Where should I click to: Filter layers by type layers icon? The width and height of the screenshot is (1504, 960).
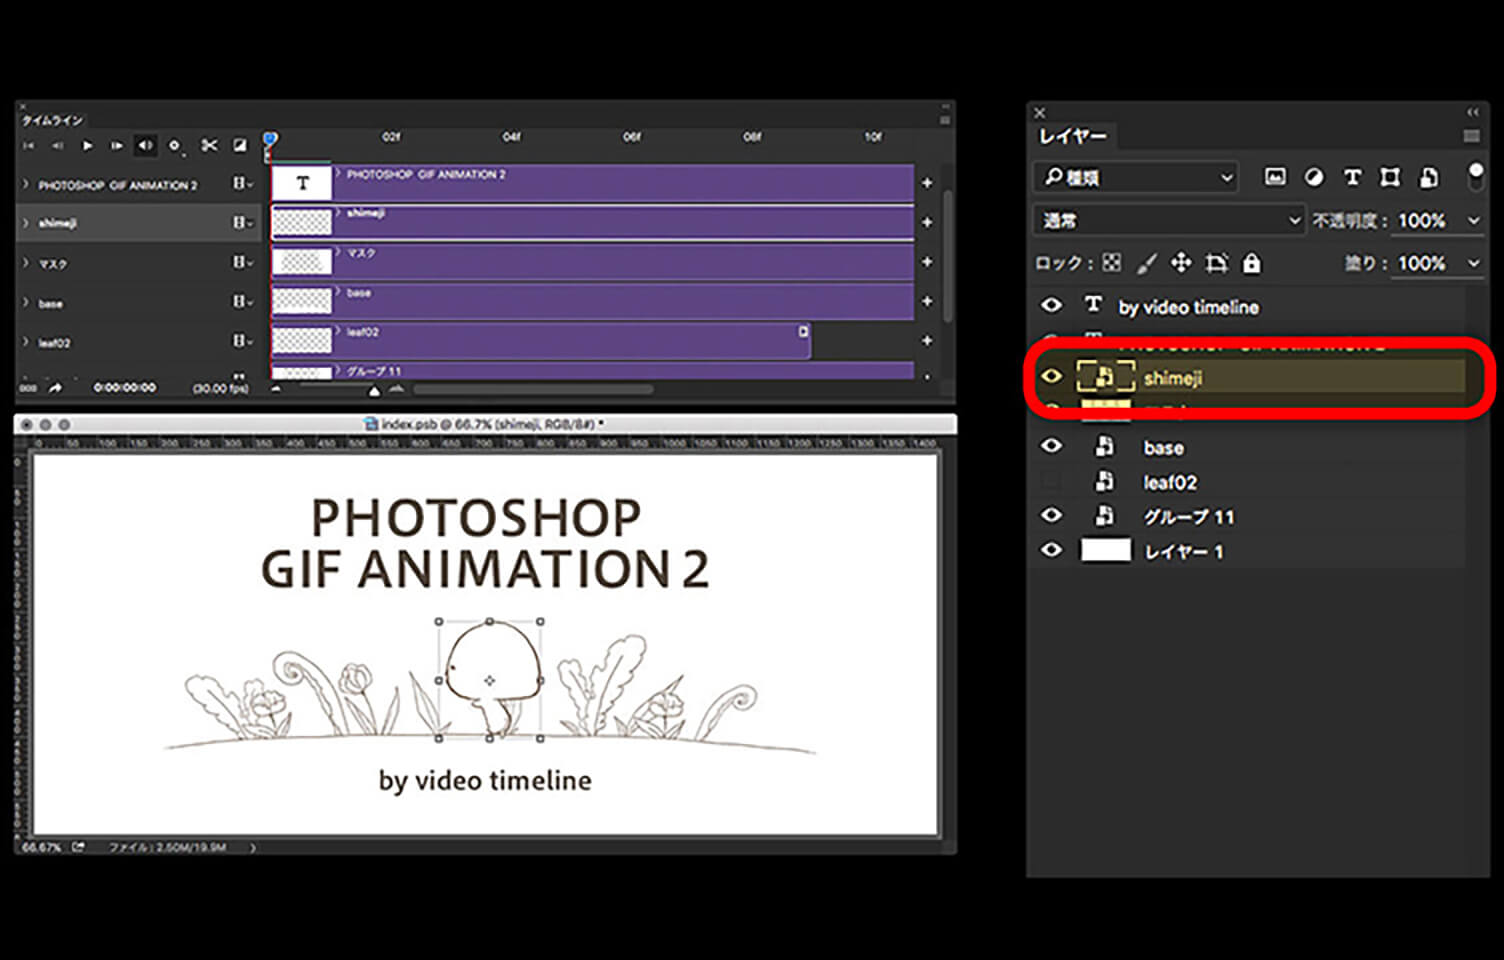(x=1352, y=177)
